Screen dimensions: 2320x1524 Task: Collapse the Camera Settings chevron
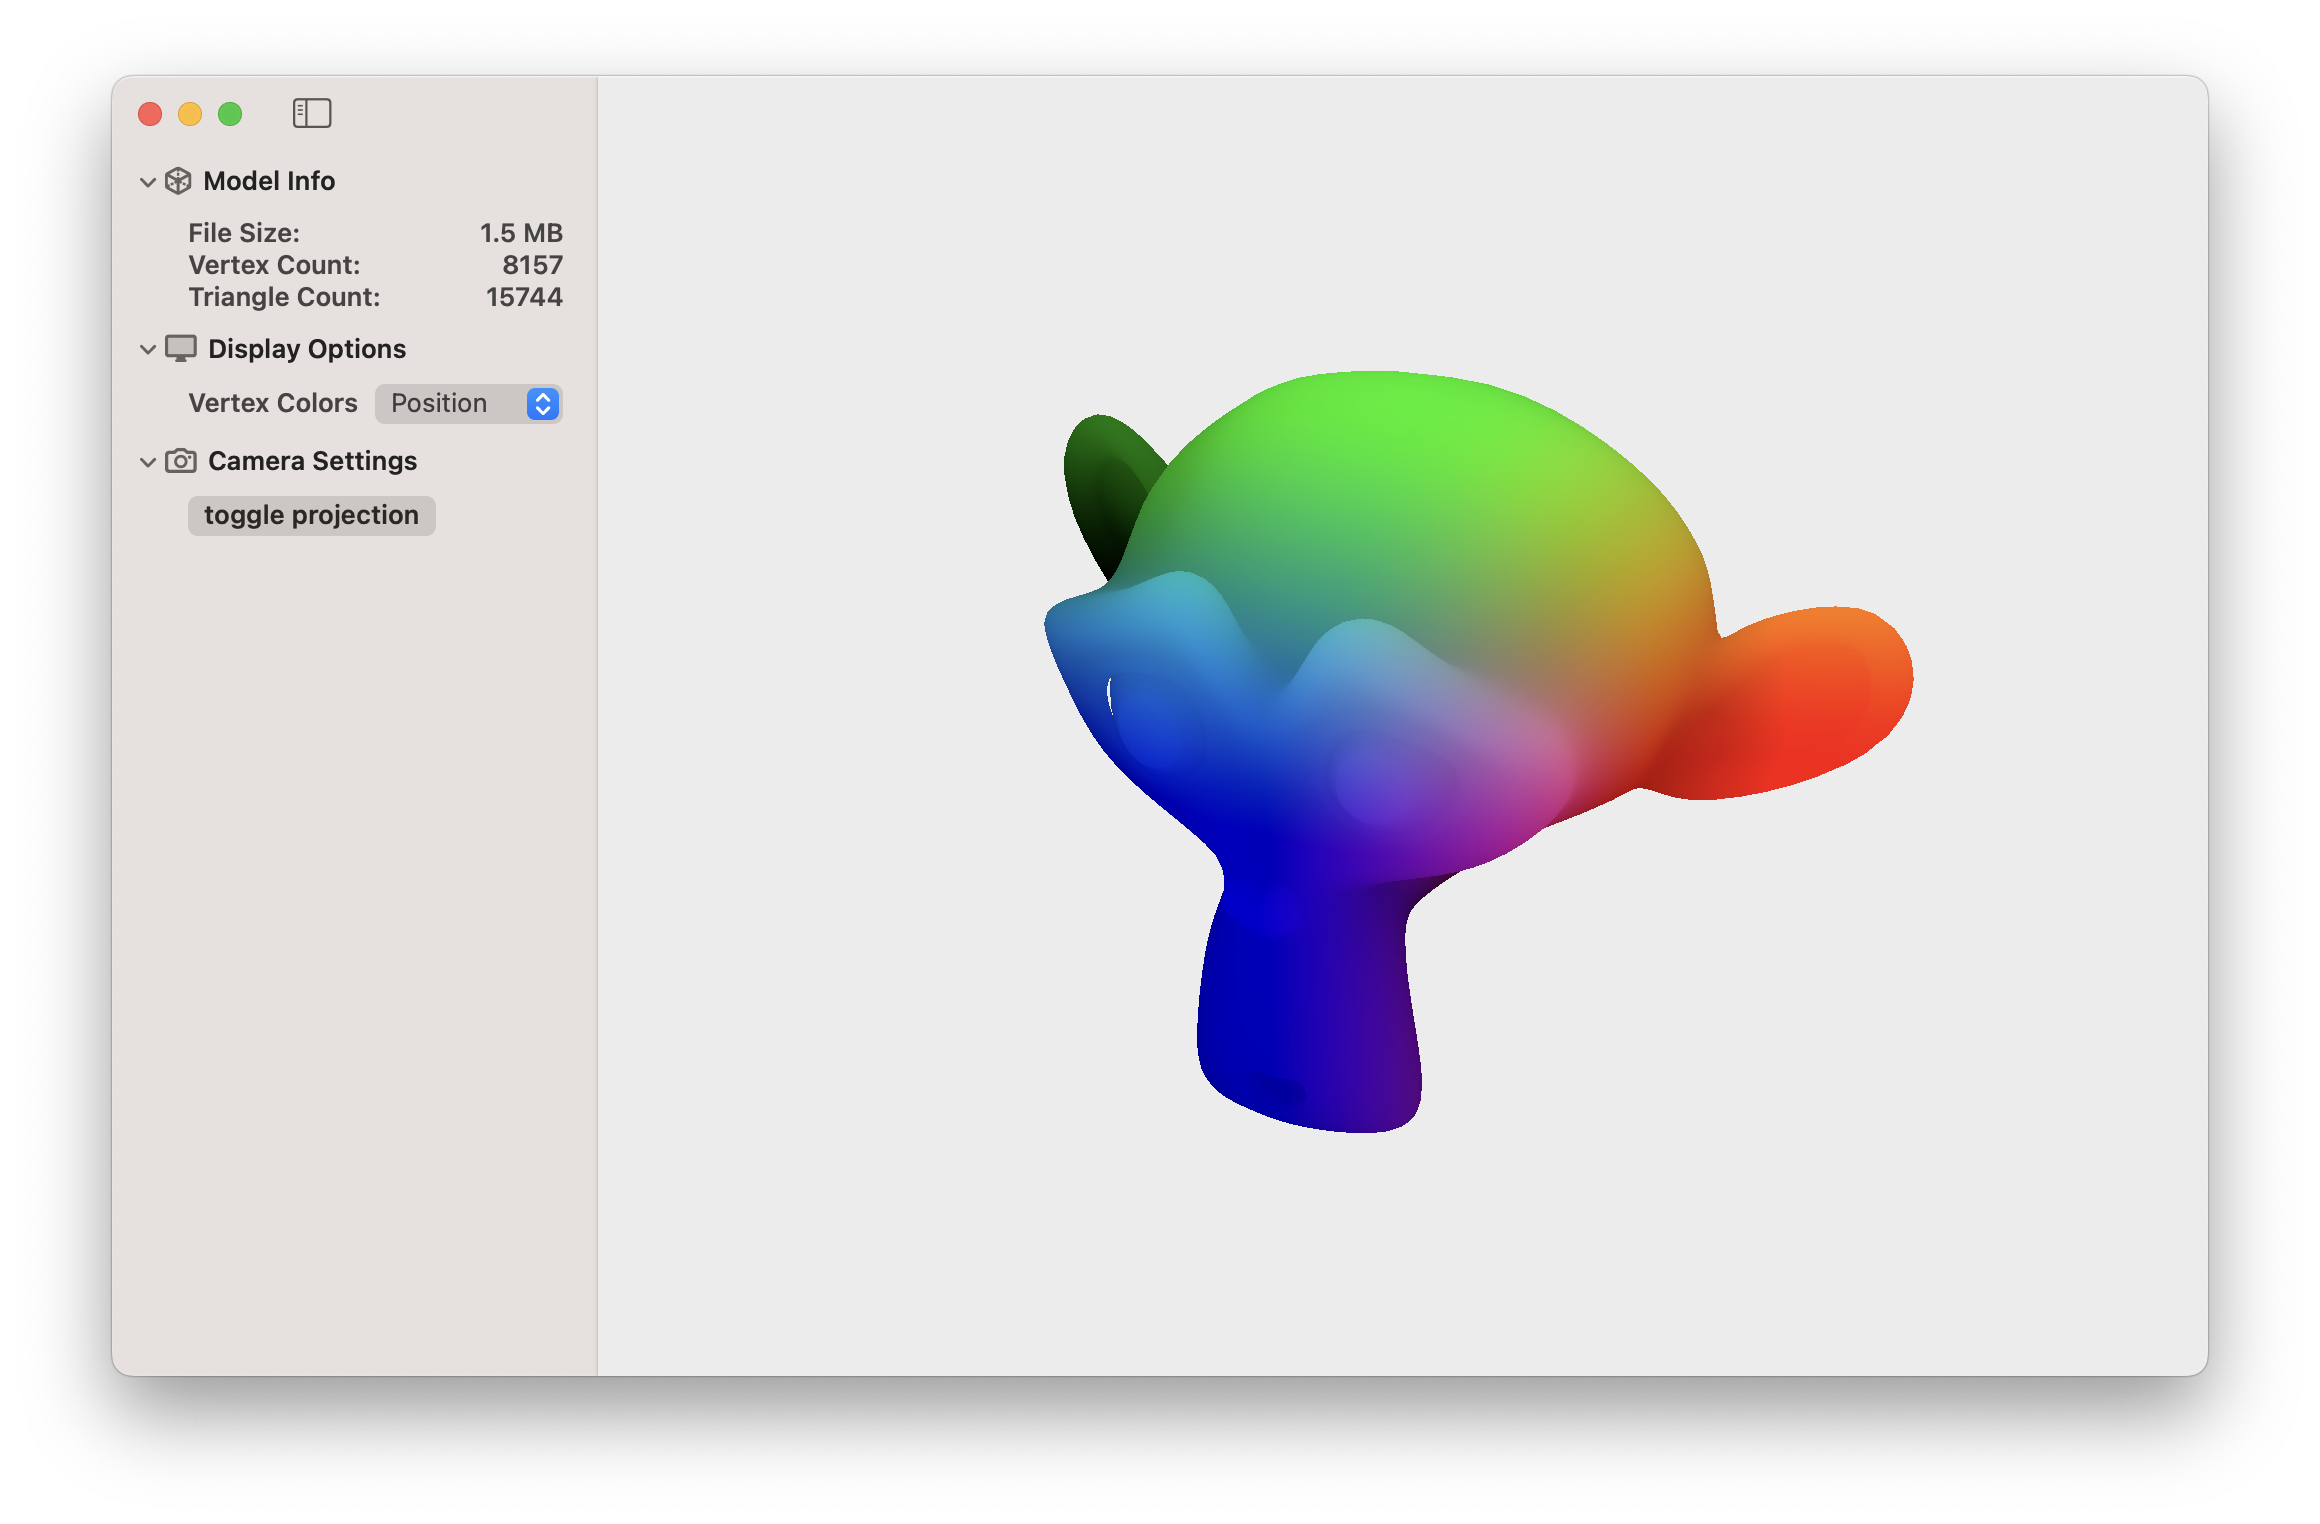(x=148, y=462)
